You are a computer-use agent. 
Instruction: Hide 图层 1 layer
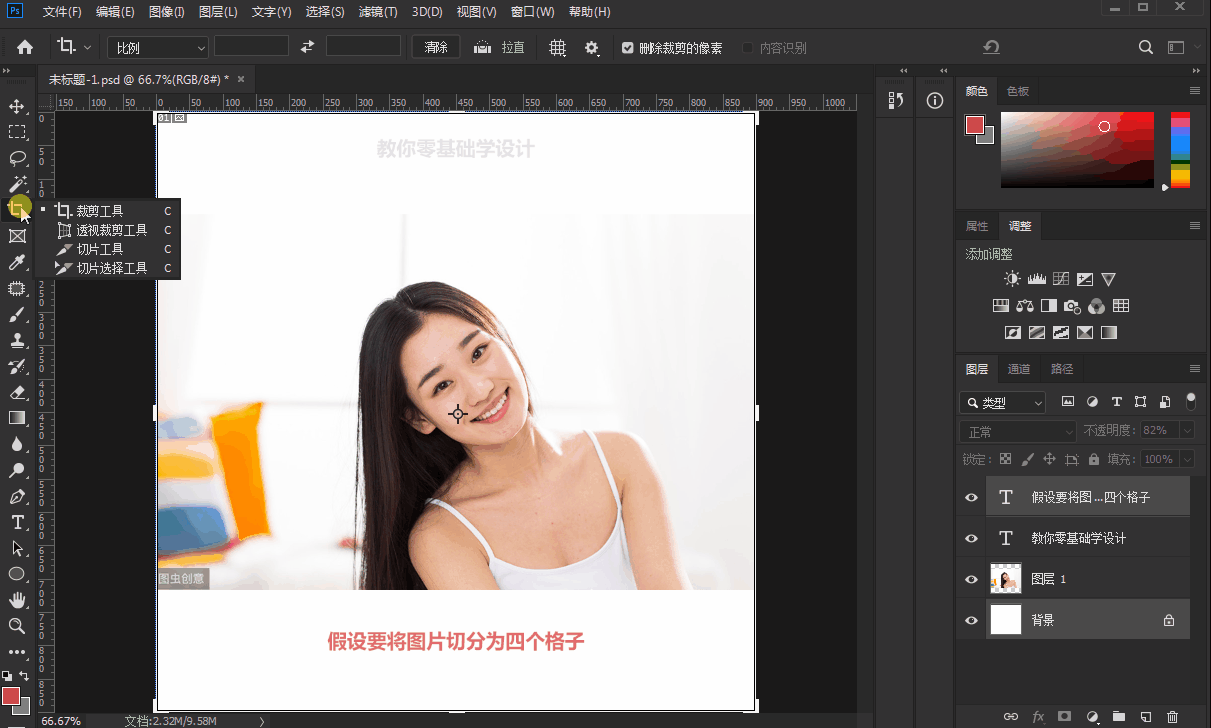pos(971,579)
